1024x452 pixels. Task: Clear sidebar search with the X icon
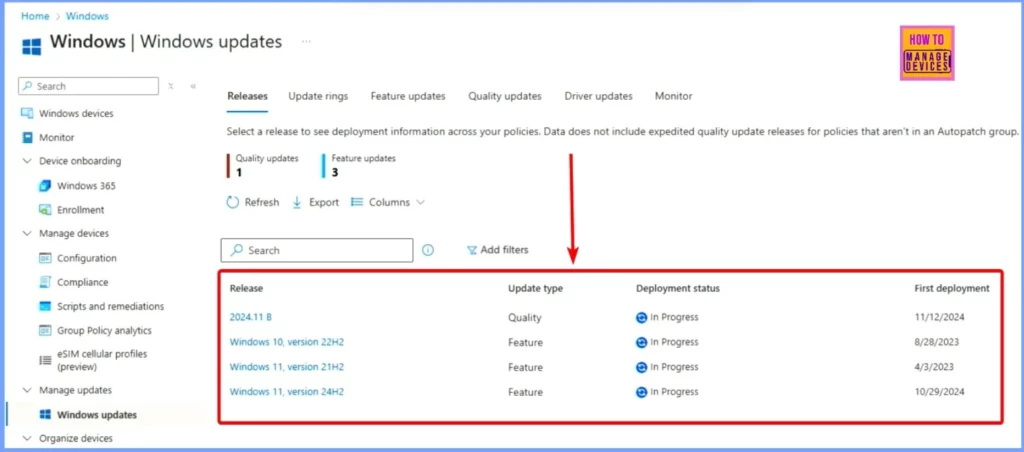[x=170, y=86]
